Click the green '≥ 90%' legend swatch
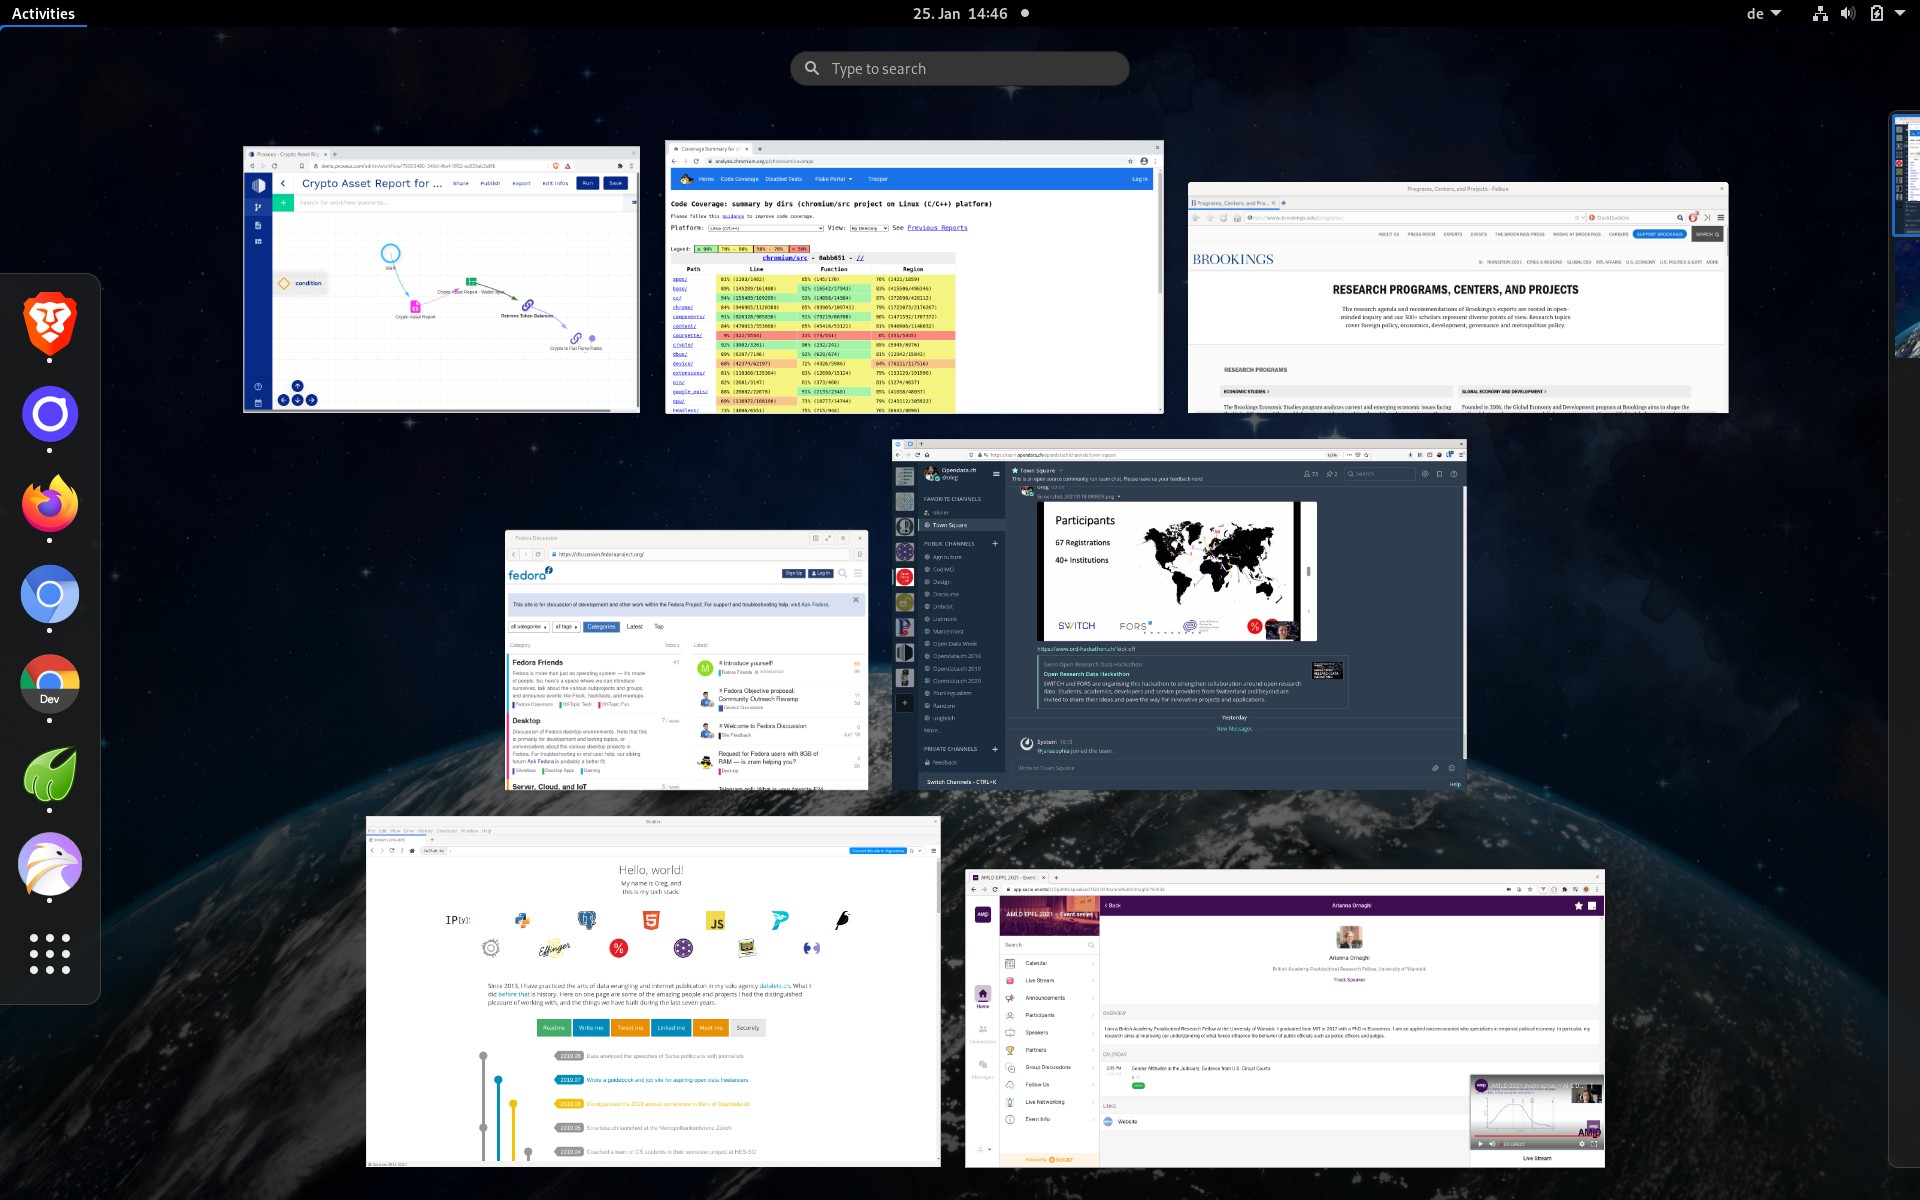Viewport: 1920px width, 1200px height. pos(705,249)
